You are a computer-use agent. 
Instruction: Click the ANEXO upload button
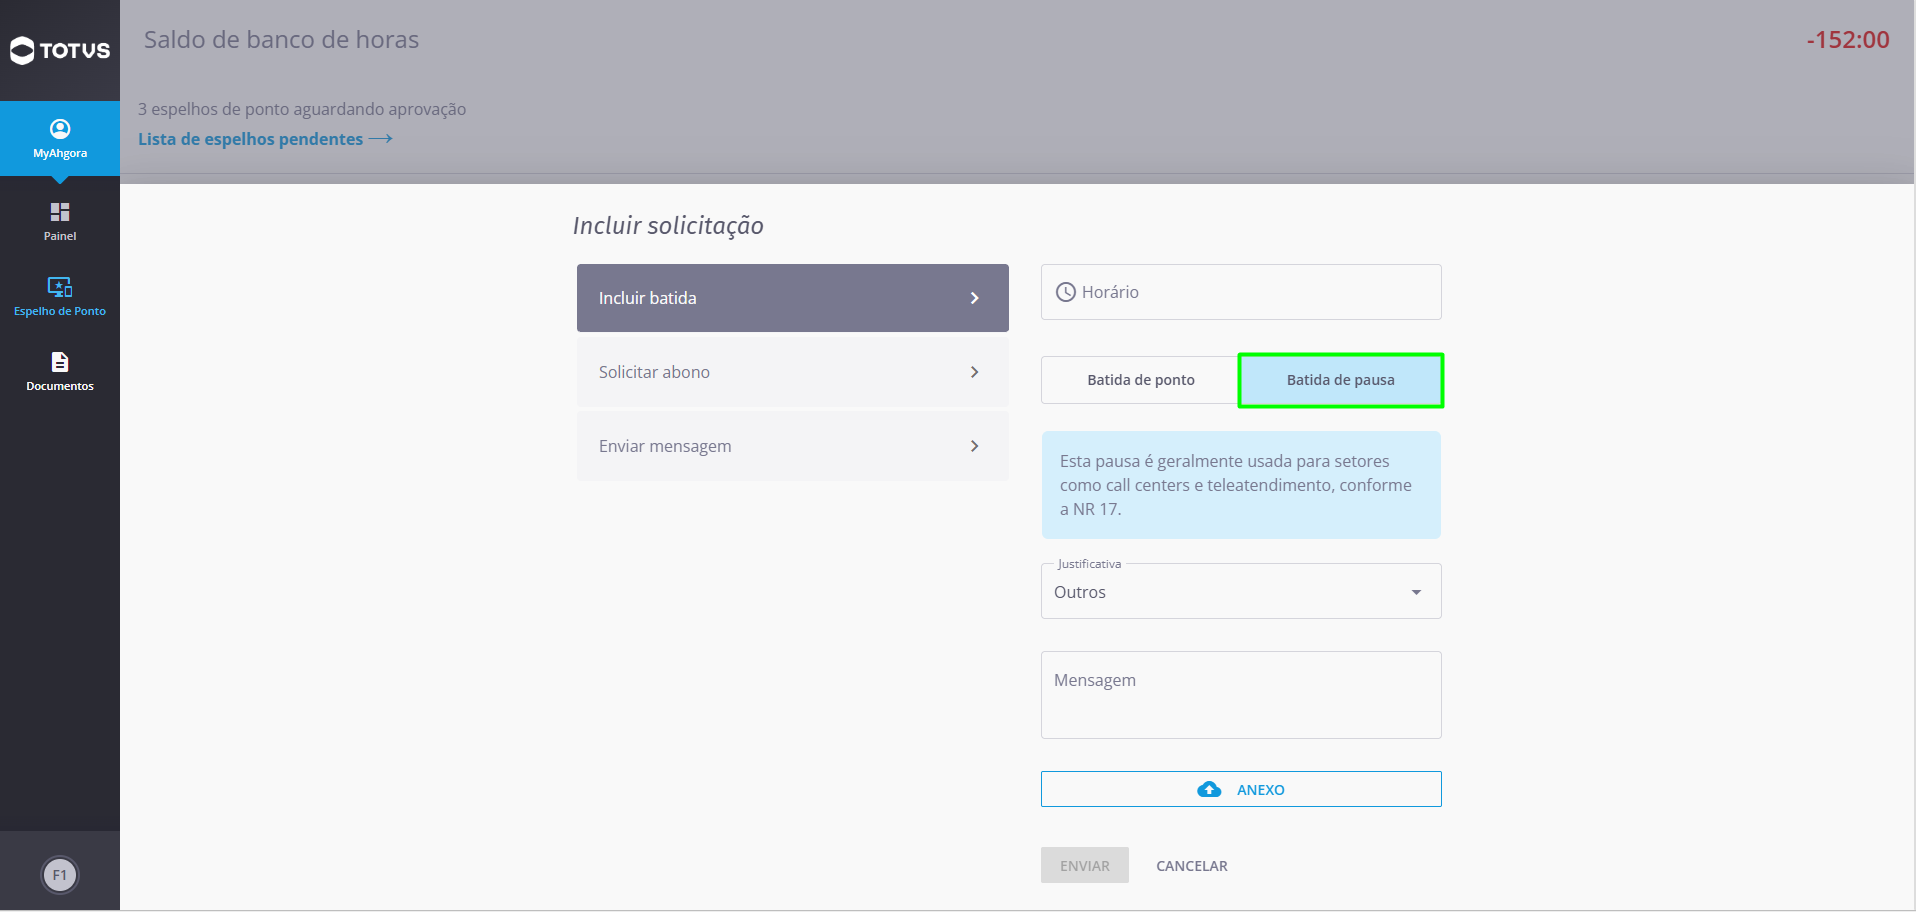coord(1241,789)
